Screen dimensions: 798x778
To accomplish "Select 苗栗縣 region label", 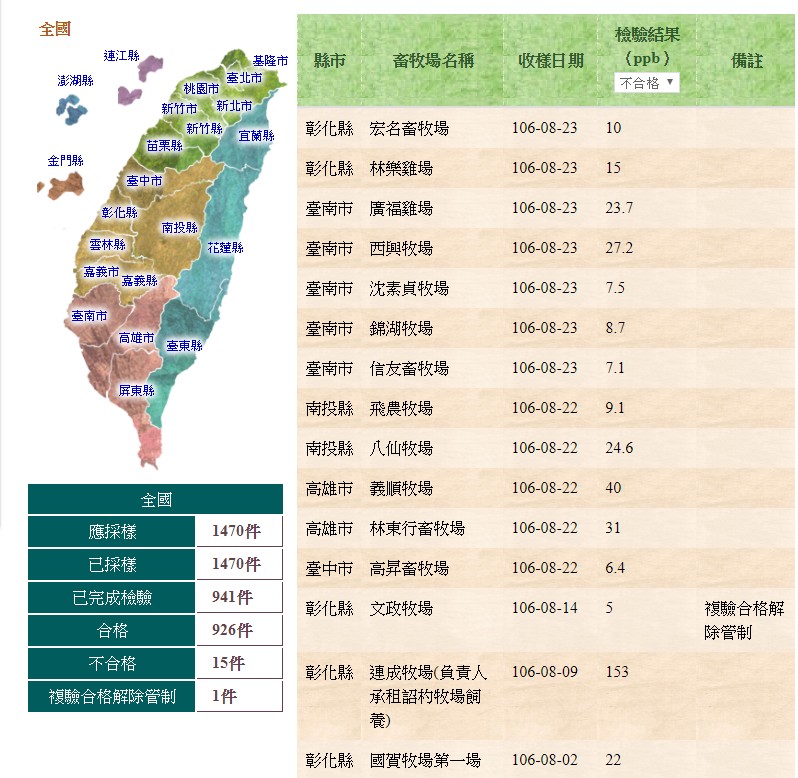I will (x=164, y=145).
